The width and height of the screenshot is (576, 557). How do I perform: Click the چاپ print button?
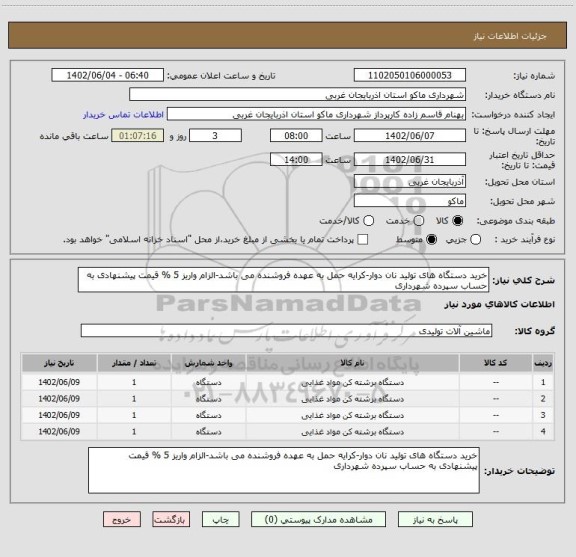click(x=220, y=520)
